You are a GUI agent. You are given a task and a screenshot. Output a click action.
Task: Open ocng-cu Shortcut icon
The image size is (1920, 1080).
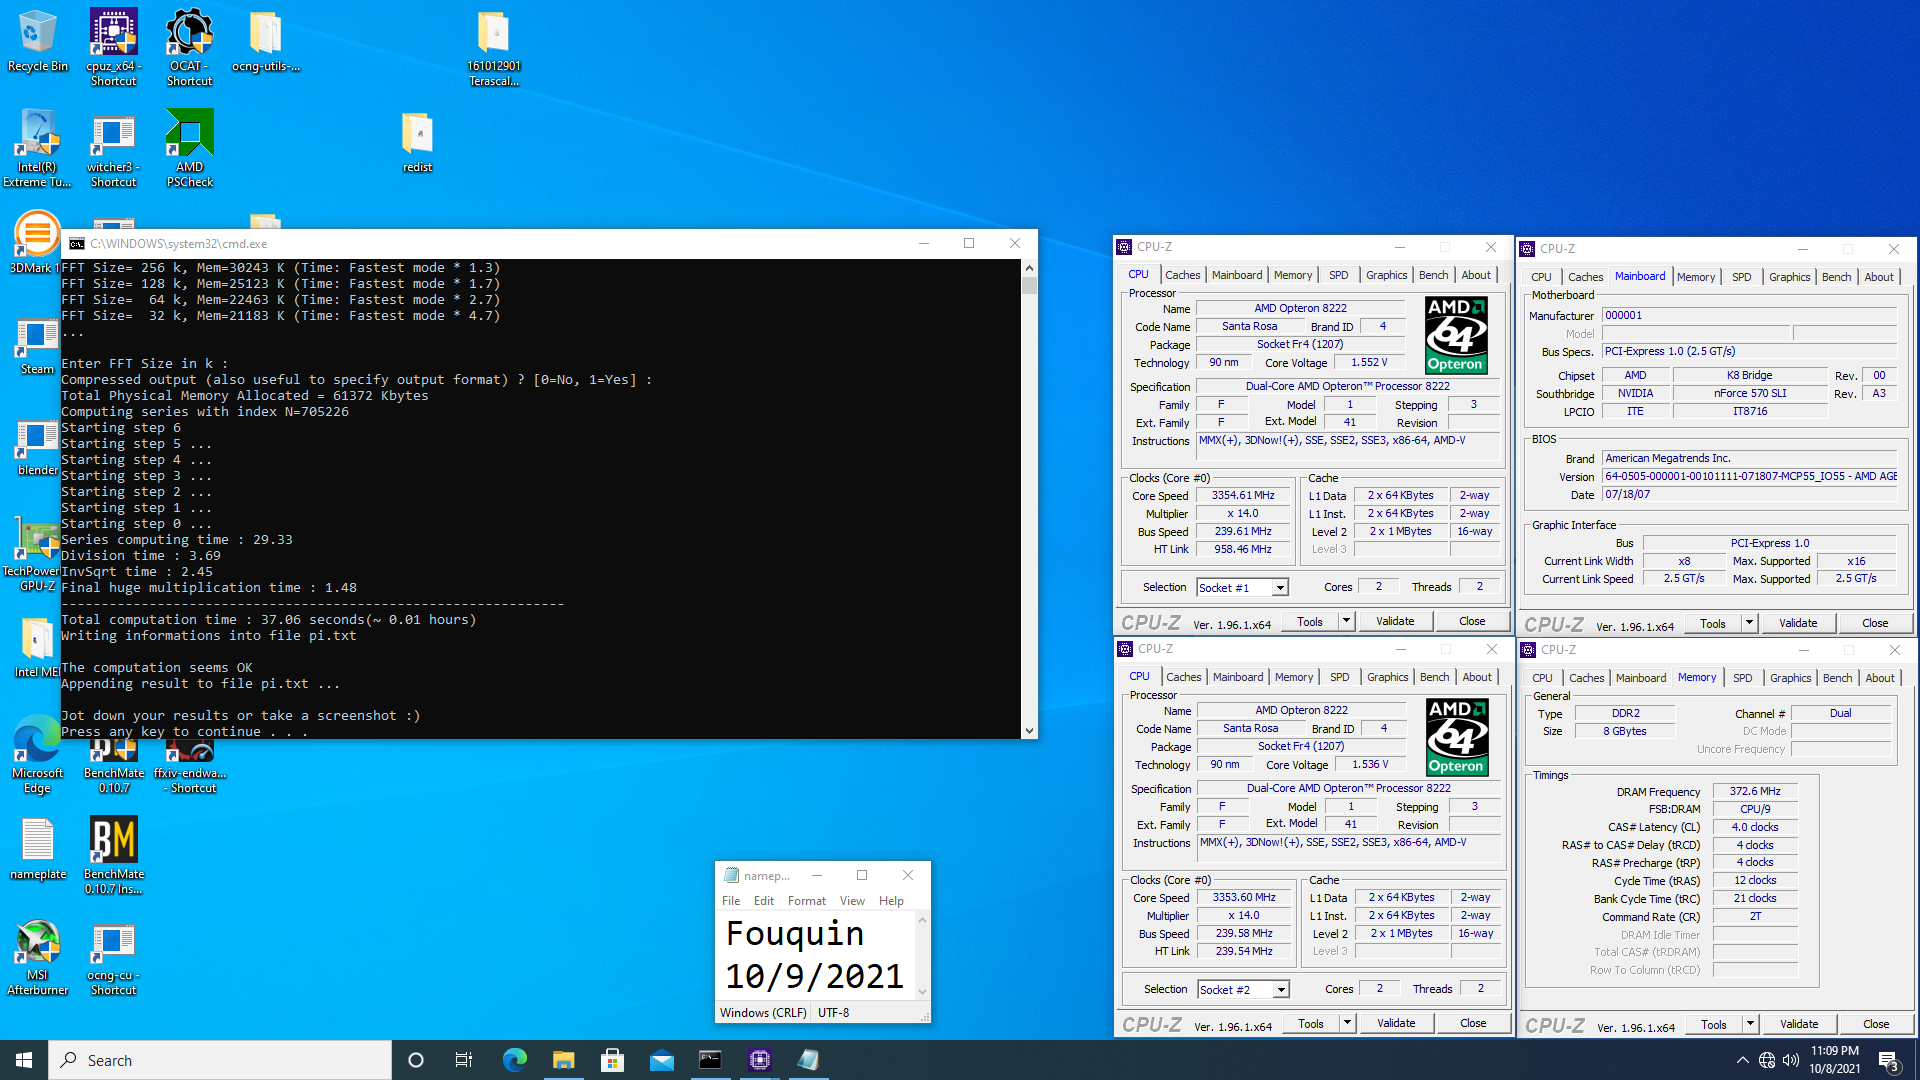click(x=113, y=958)
